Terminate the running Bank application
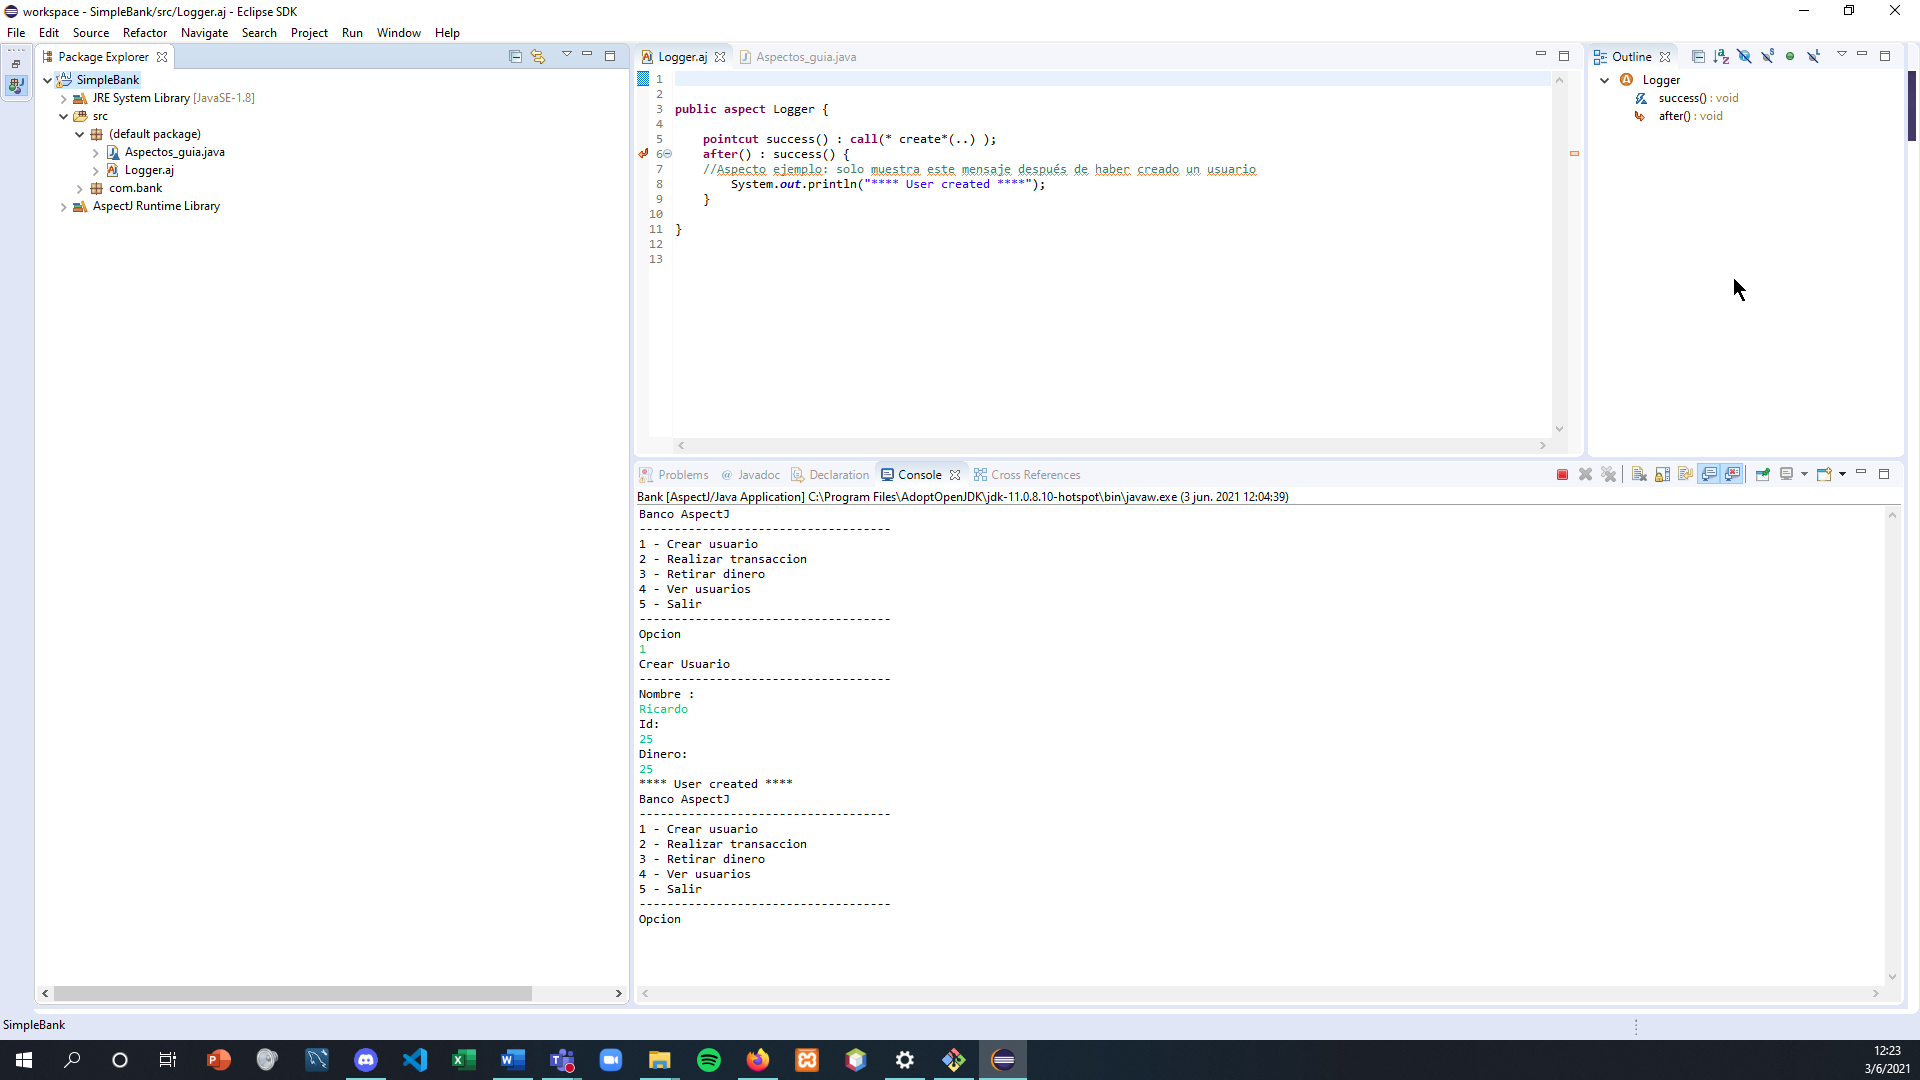 tap(1563, 475)
